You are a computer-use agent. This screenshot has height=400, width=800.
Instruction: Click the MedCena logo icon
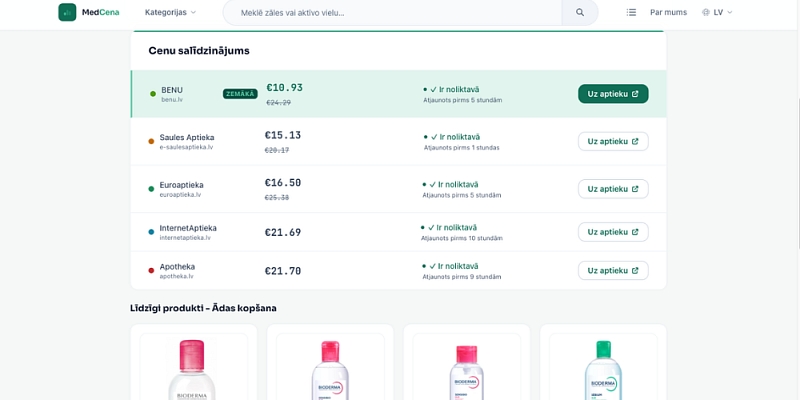pos(67,12)
